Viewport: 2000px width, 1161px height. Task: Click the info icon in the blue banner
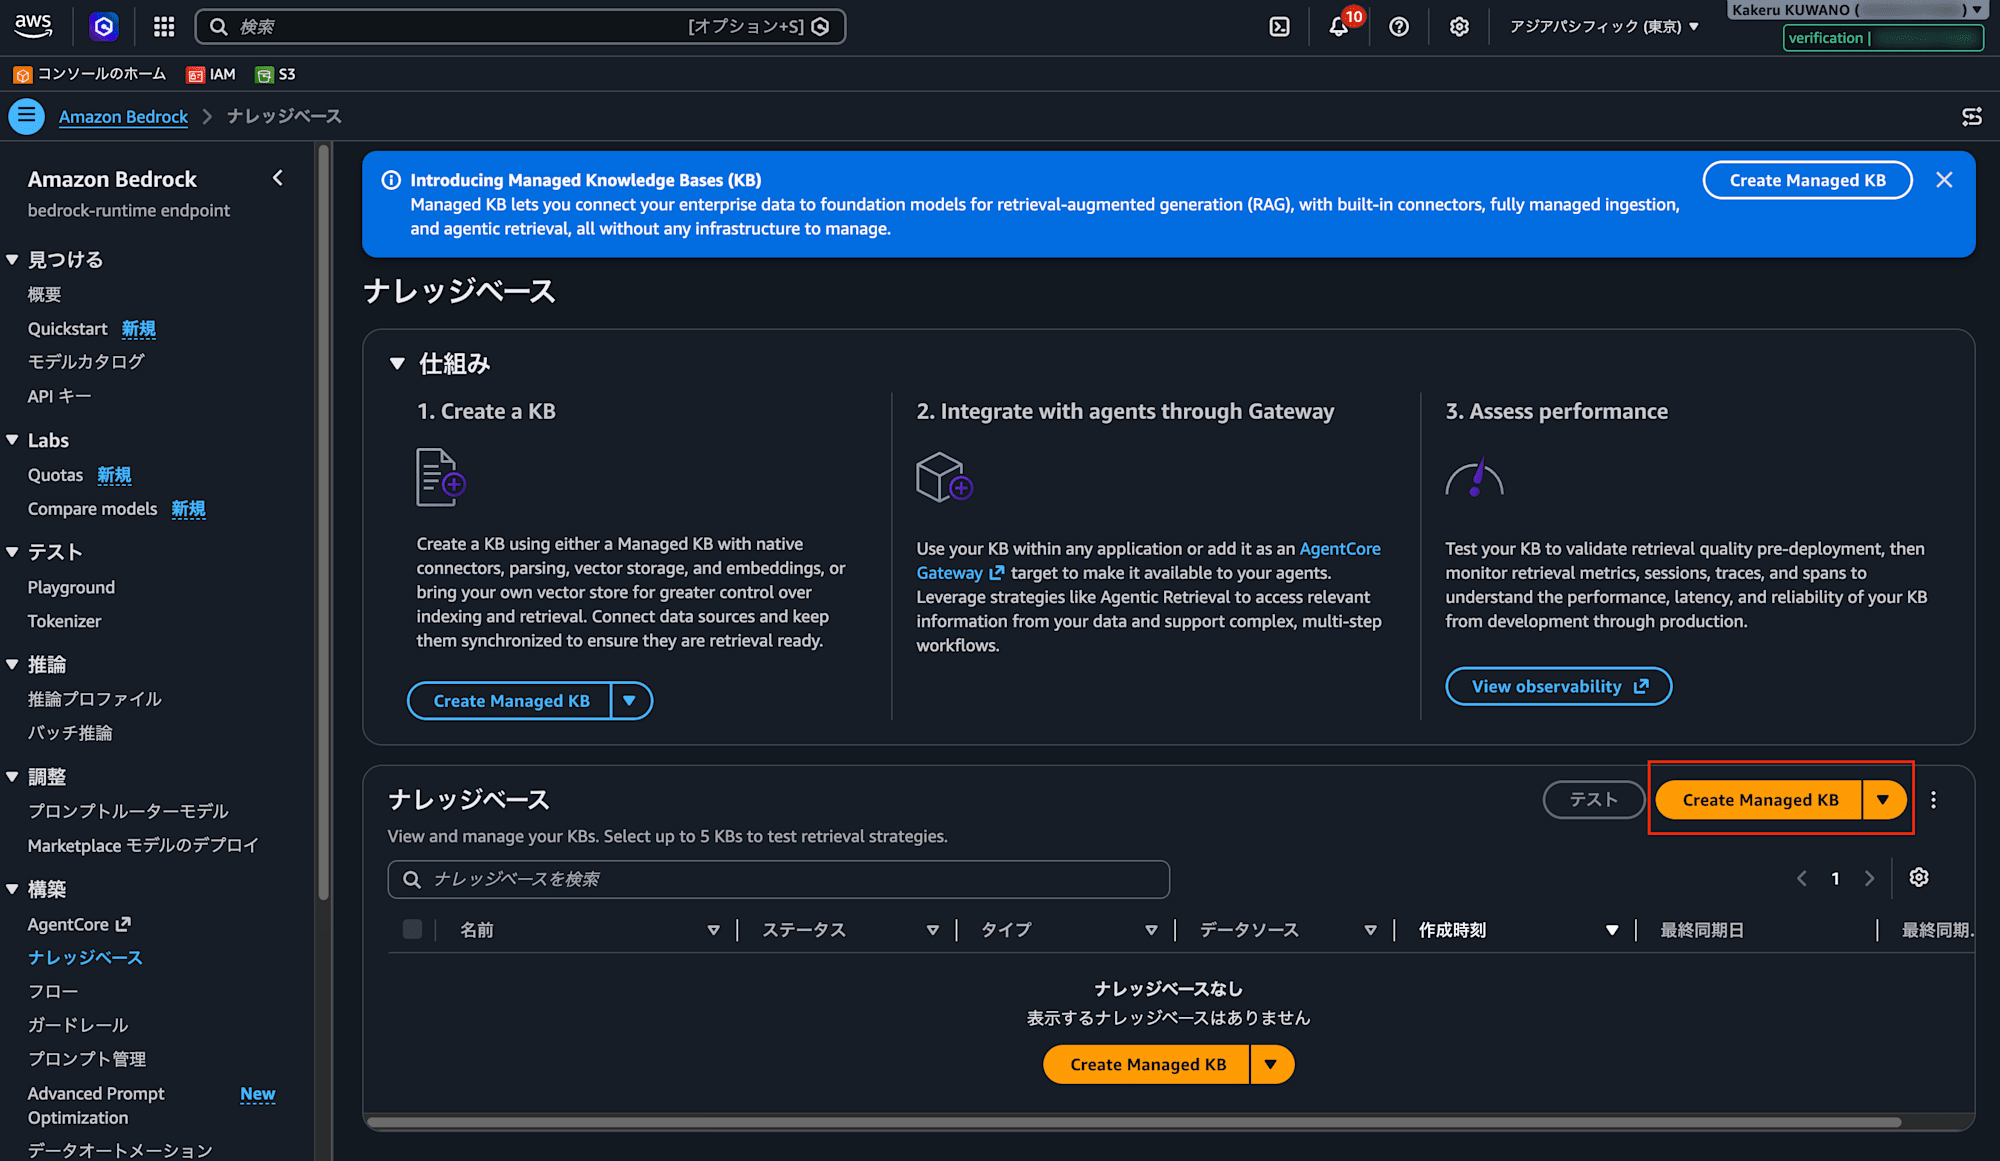391,180
